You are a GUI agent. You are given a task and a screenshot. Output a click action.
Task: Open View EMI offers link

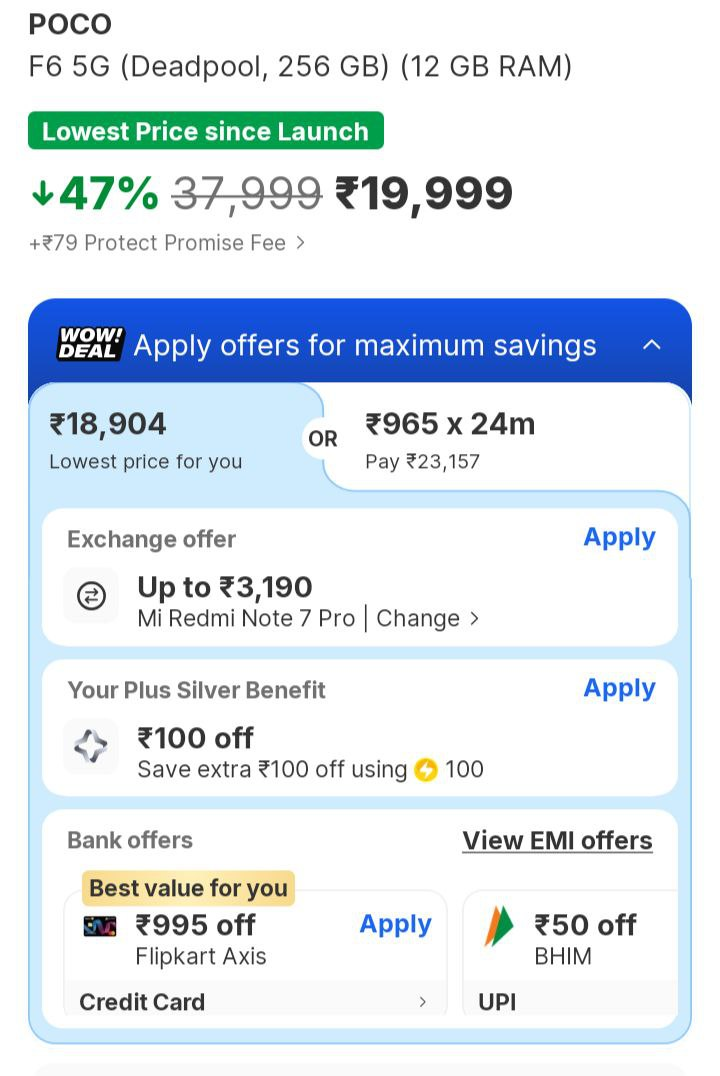click(557, 841)
